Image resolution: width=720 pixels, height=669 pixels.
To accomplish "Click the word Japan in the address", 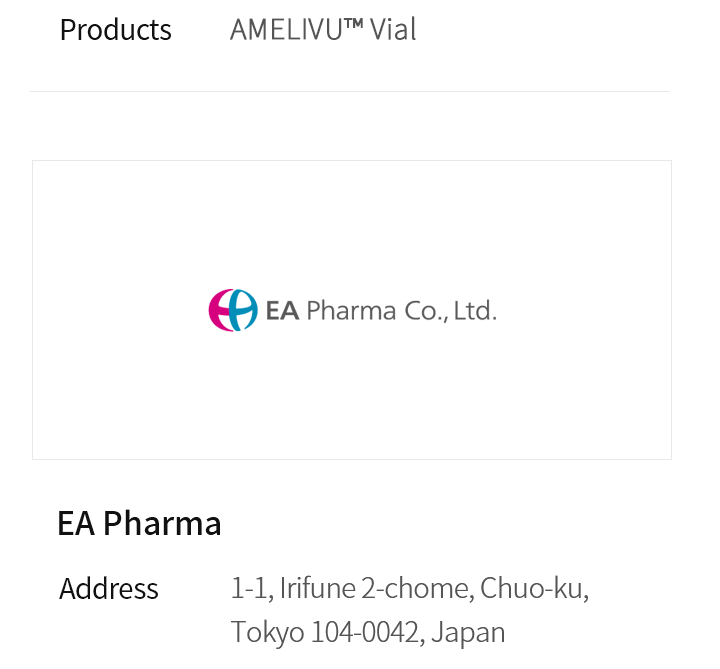I will (x=468, y=632).
